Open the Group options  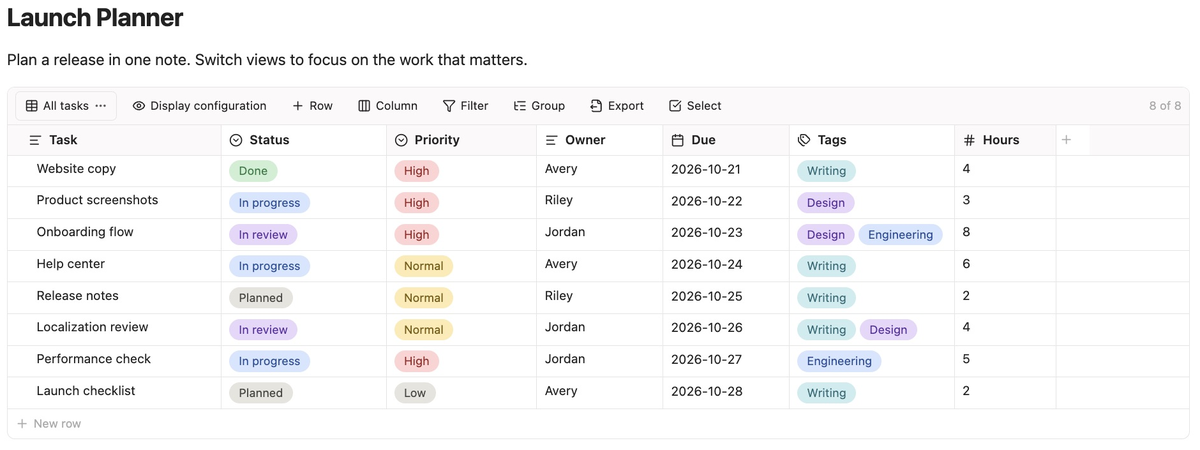click(539, 106)
